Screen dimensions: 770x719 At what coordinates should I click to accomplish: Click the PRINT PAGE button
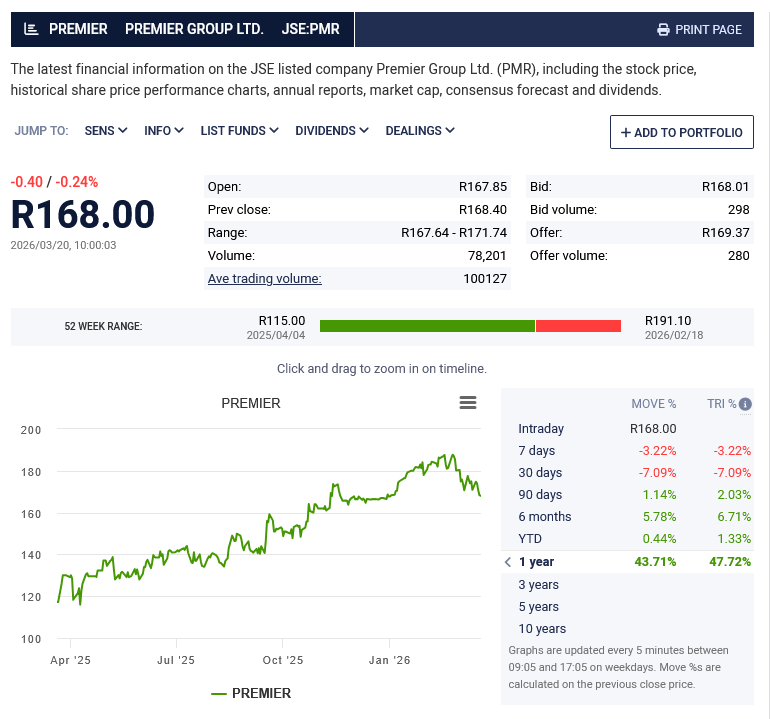[699, 29]
